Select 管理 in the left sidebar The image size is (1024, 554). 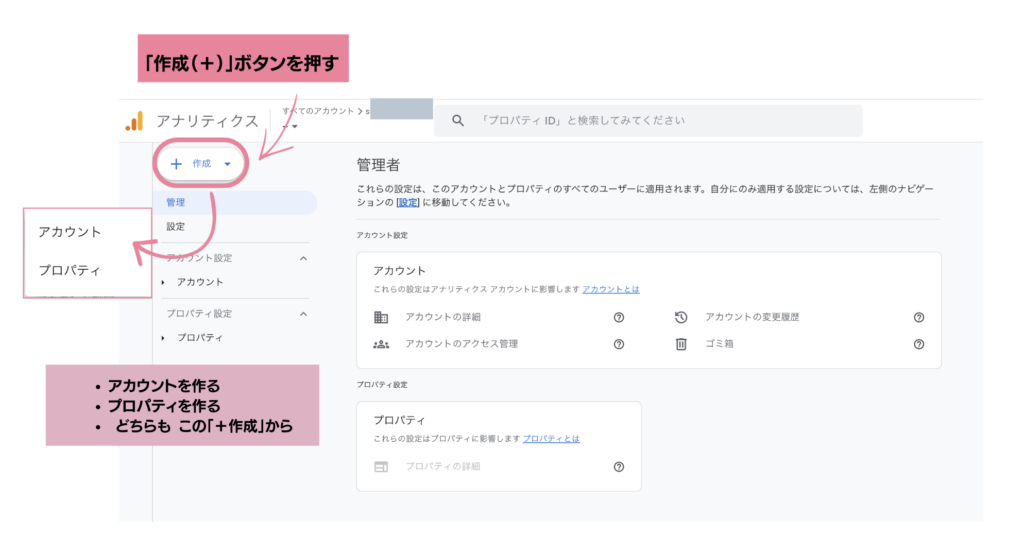coord(176,202)
